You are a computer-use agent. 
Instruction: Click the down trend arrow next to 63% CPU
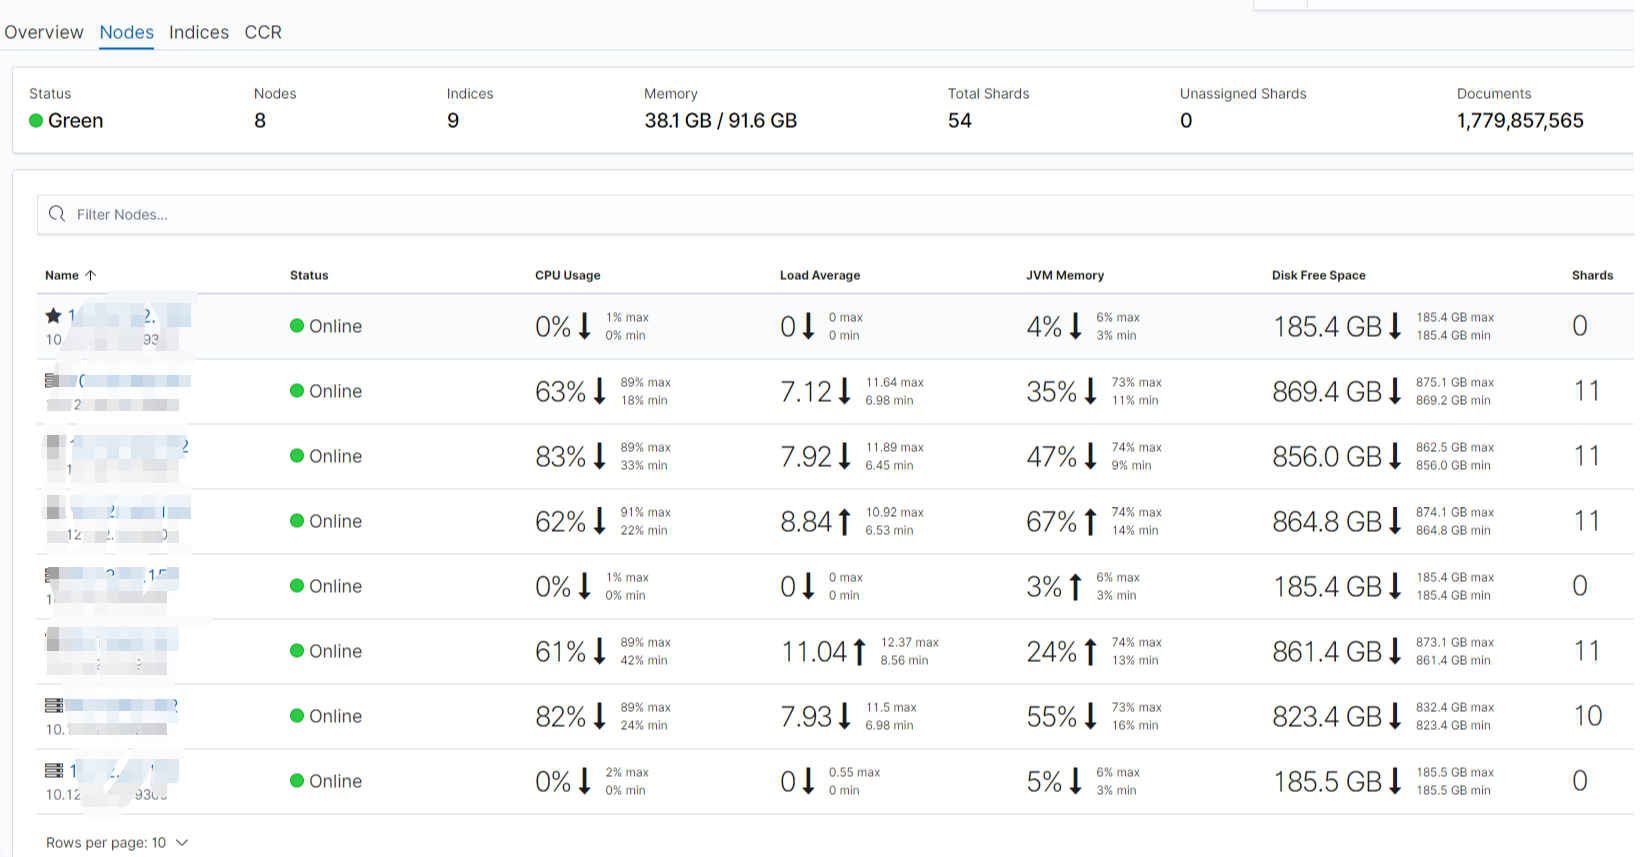point(599,391)
